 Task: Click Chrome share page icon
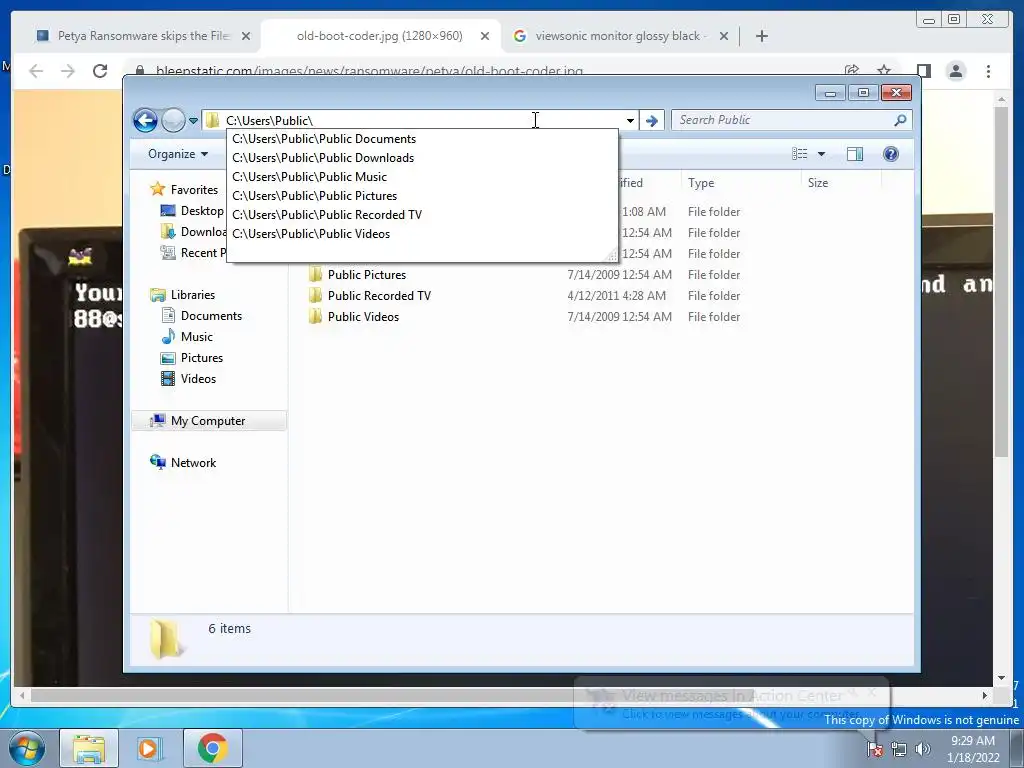coord(852,71)
